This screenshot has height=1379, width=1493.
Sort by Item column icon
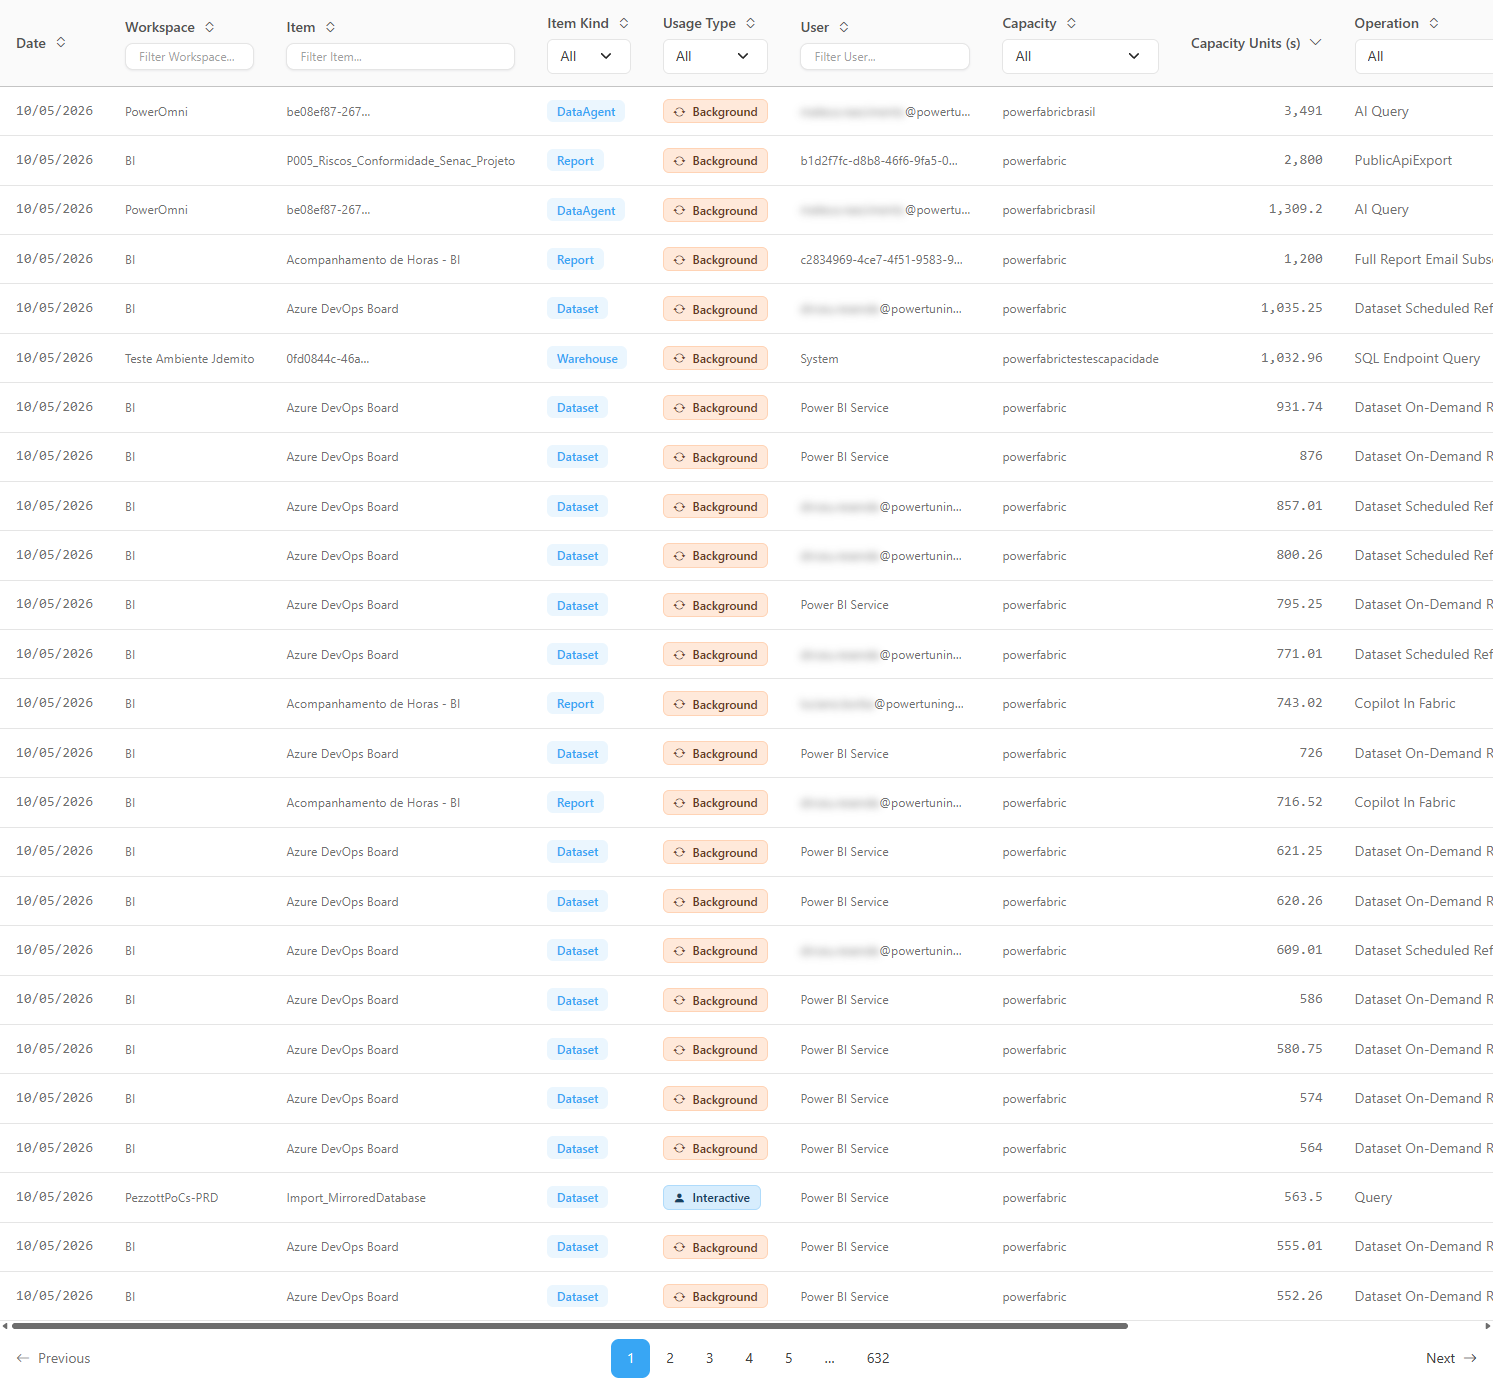coord(330,27)
